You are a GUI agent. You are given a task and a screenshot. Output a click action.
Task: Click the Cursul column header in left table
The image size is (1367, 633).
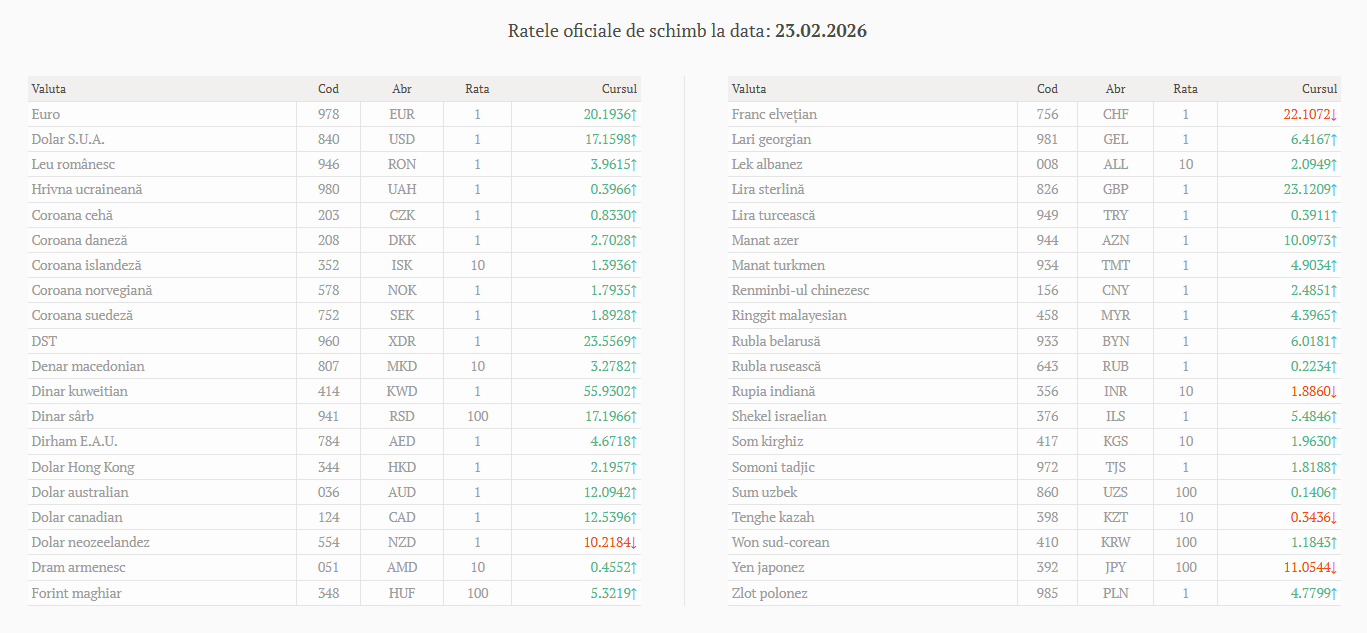click(619, 89)
